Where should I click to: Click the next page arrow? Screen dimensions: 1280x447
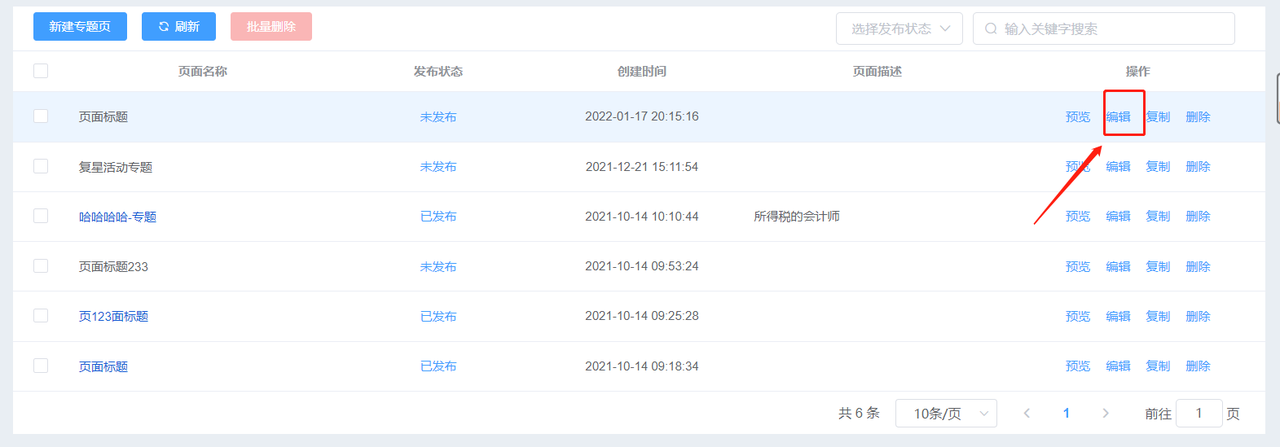pos(1105,413)
